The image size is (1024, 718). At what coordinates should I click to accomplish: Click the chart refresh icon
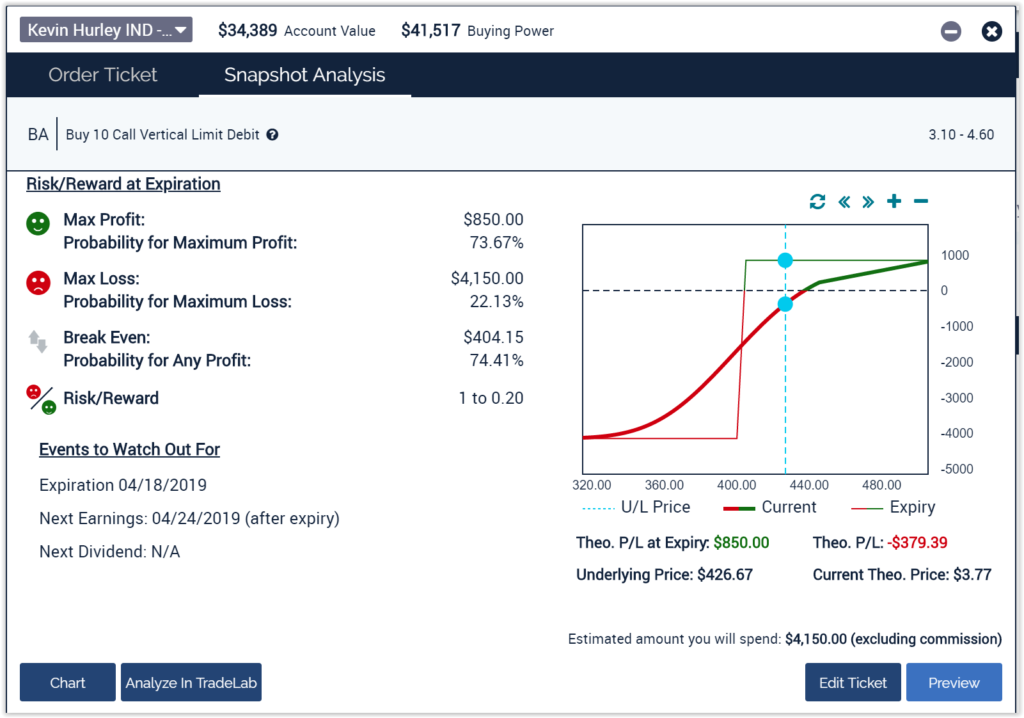pyautogui.click(x=817, y=202)
